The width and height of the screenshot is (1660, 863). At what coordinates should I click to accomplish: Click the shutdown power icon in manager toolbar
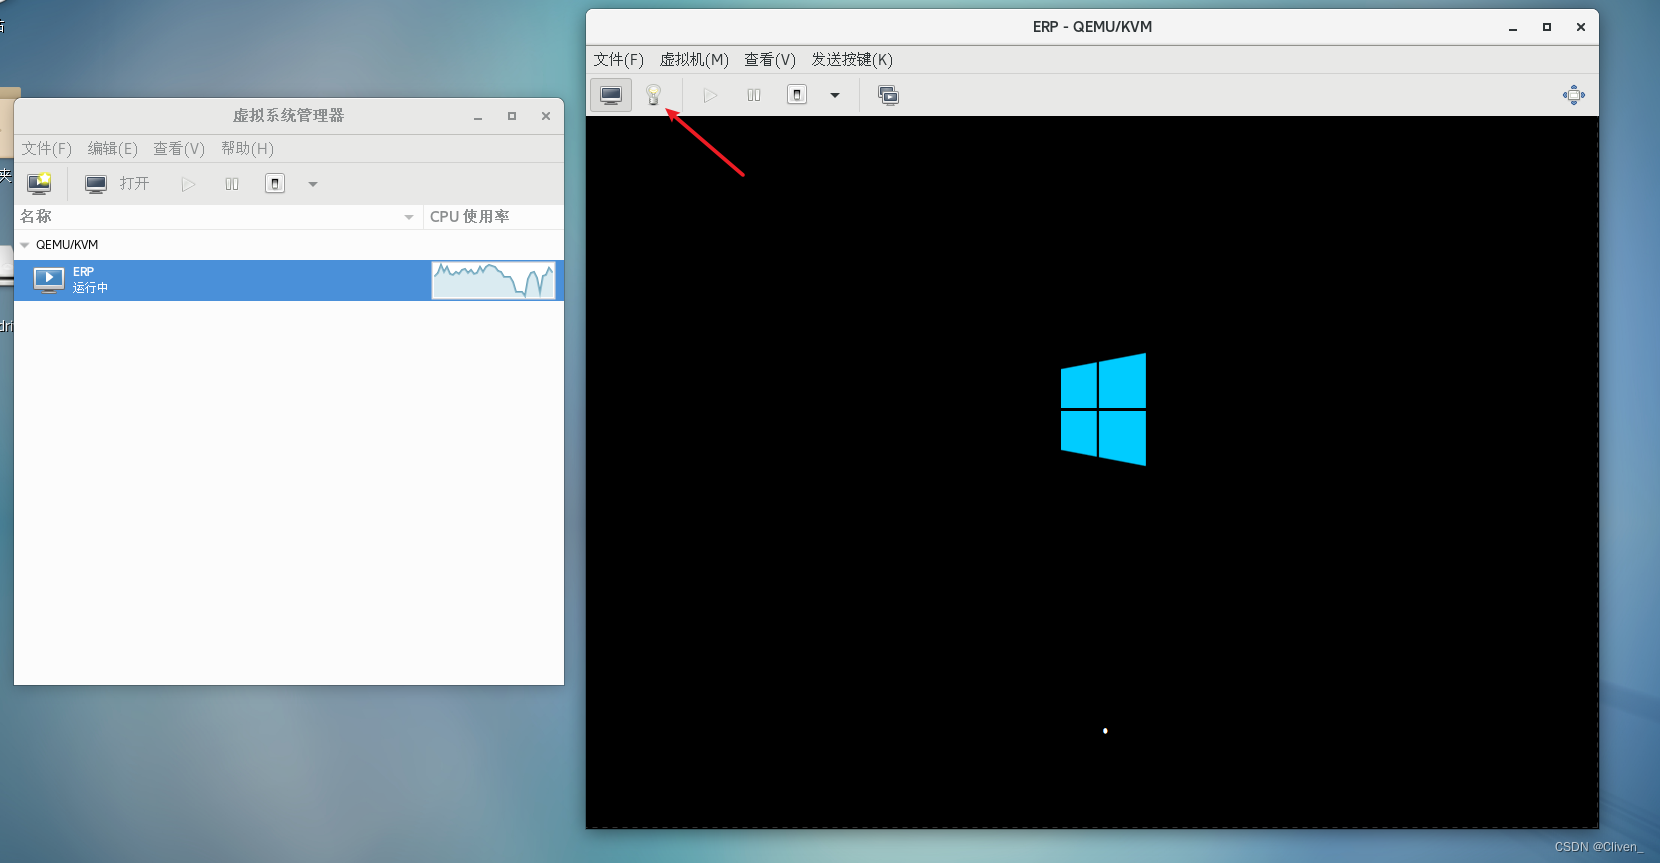click(x=275, y=184)
